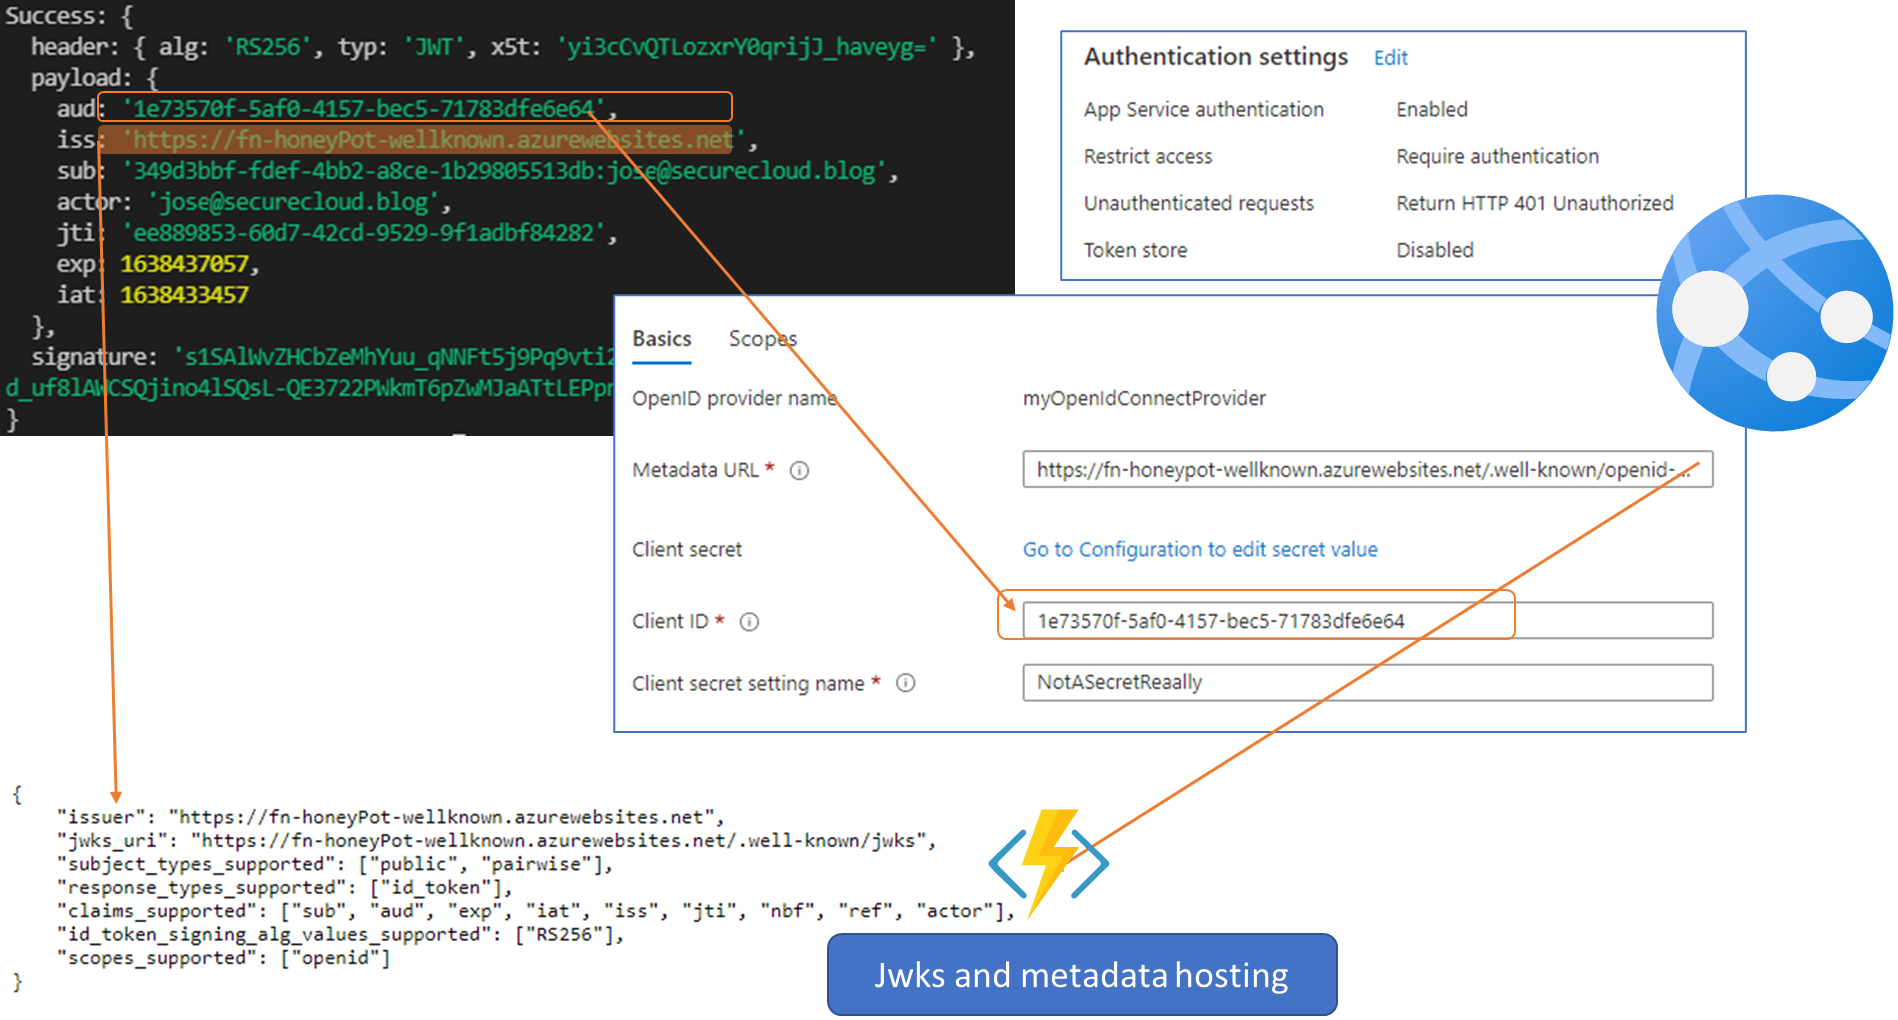Click the issuer URL in metadata JSON
This screenshot has height=1020, width=1898.
point(440,817)
